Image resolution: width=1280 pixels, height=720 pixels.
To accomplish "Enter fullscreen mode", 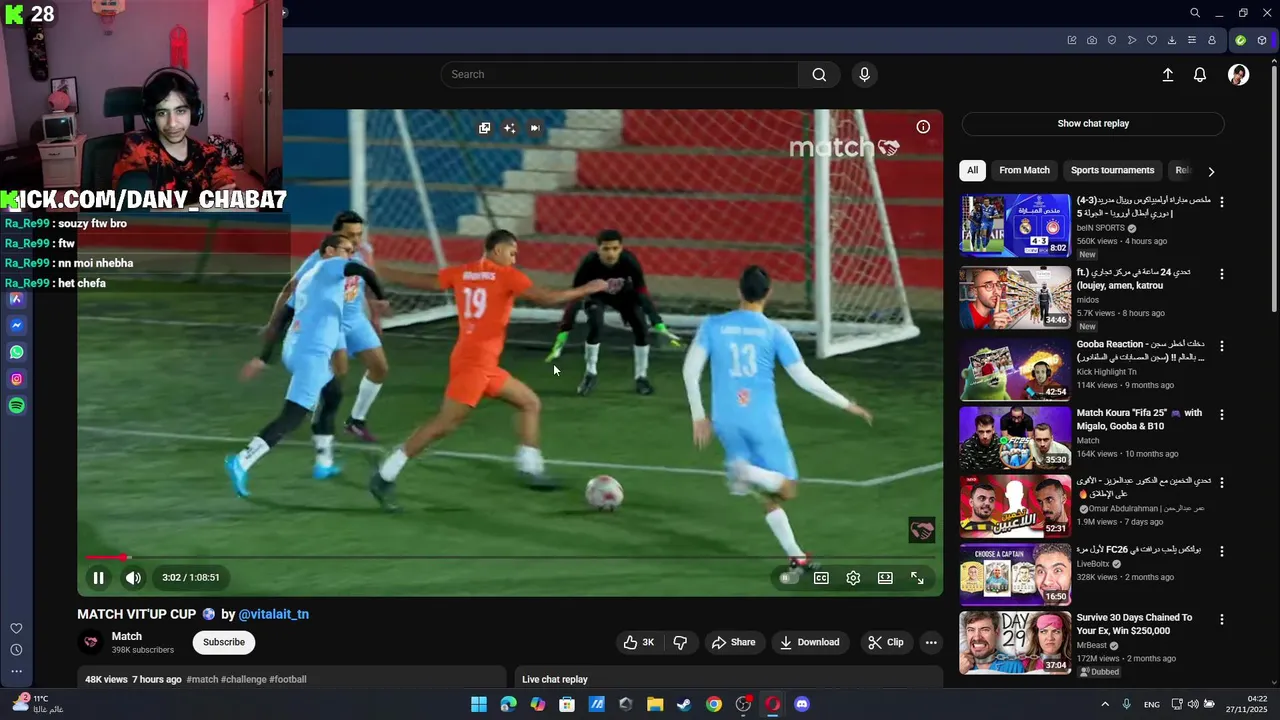I will pos(917,578).
